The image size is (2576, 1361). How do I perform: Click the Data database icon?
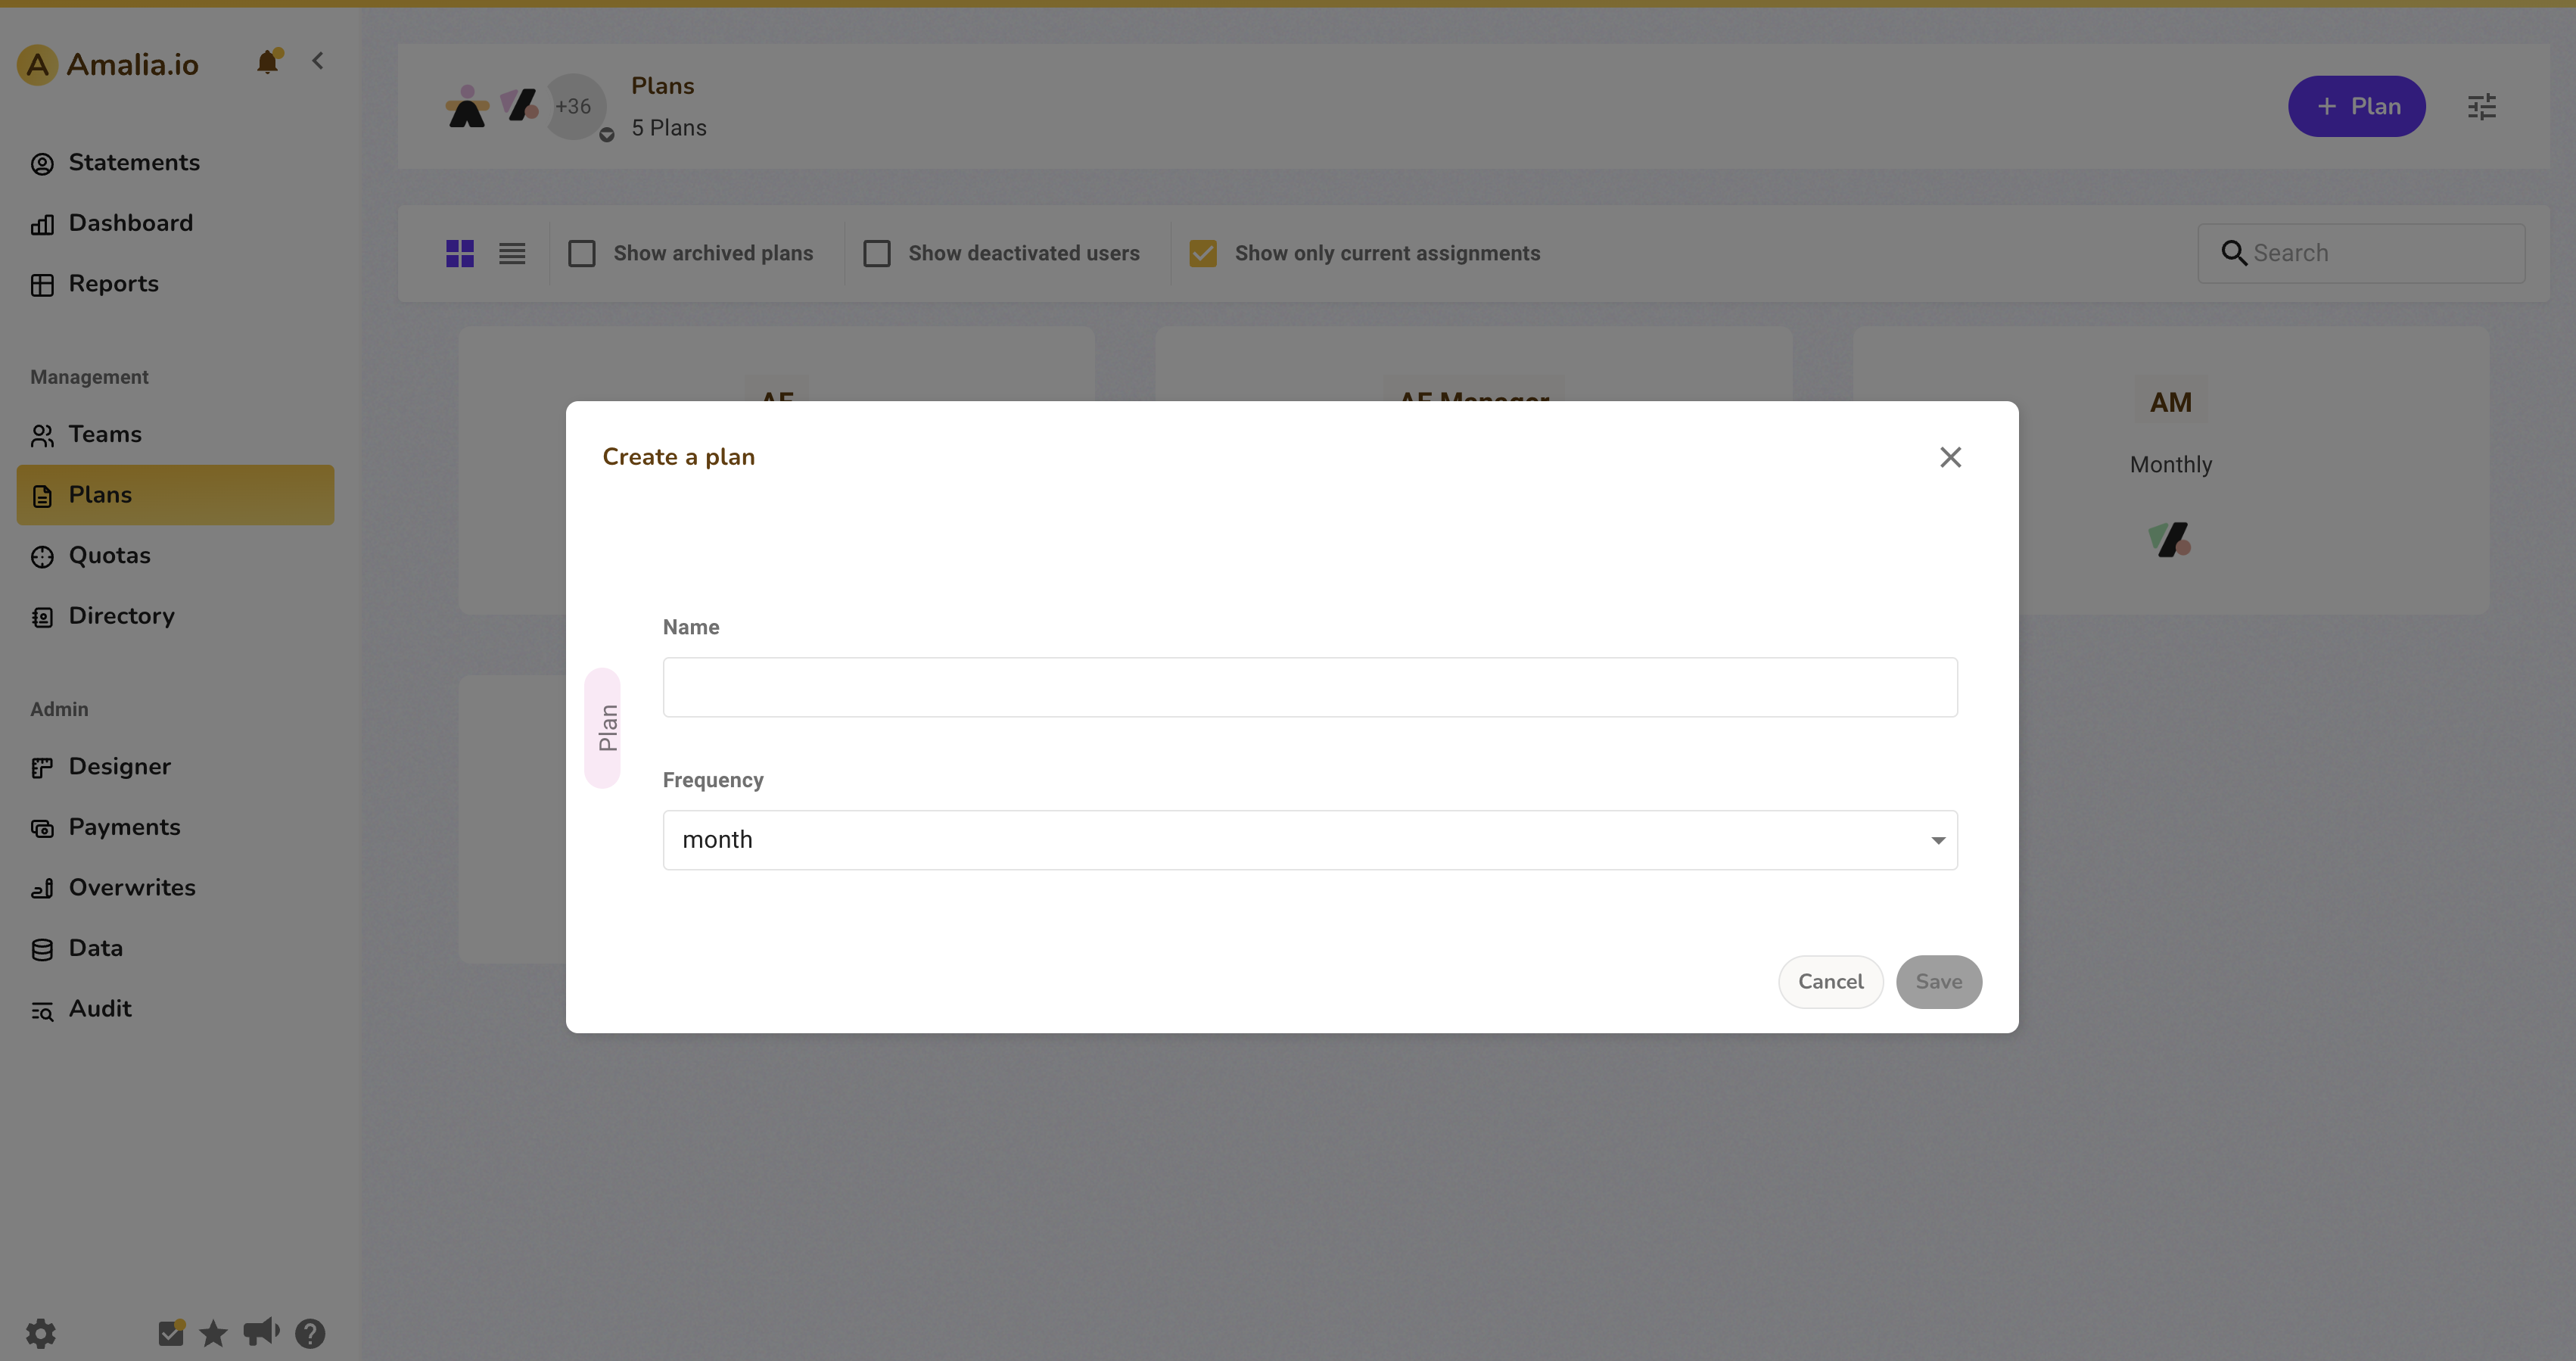42,949
